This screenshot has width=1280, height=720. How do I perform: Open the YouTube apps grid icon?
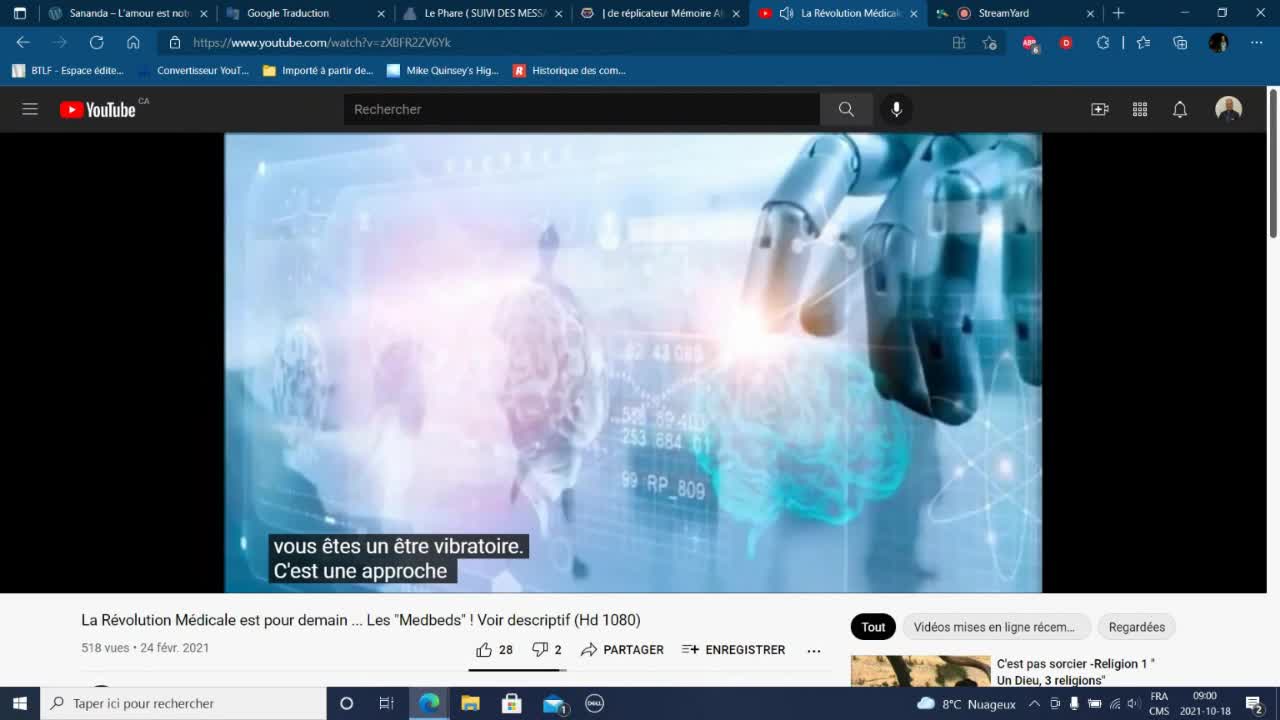click(x=1140, y=109)
